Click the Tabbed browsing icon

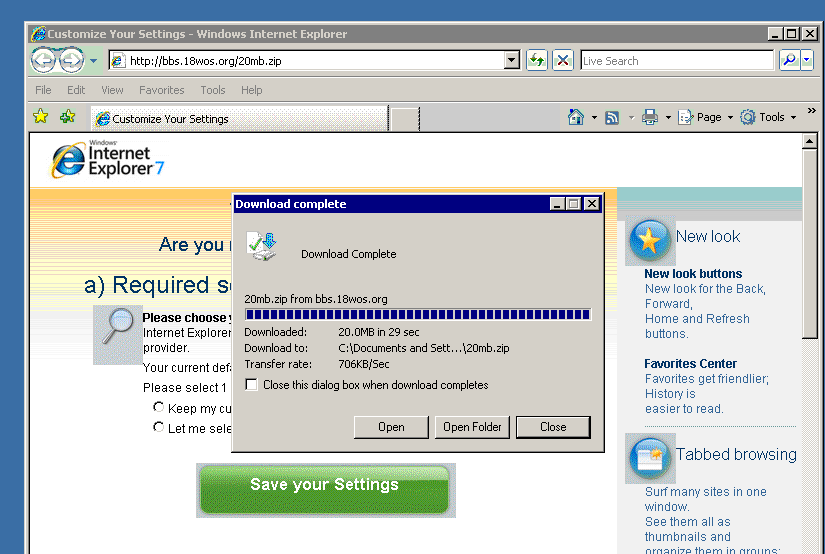[649, 458]
